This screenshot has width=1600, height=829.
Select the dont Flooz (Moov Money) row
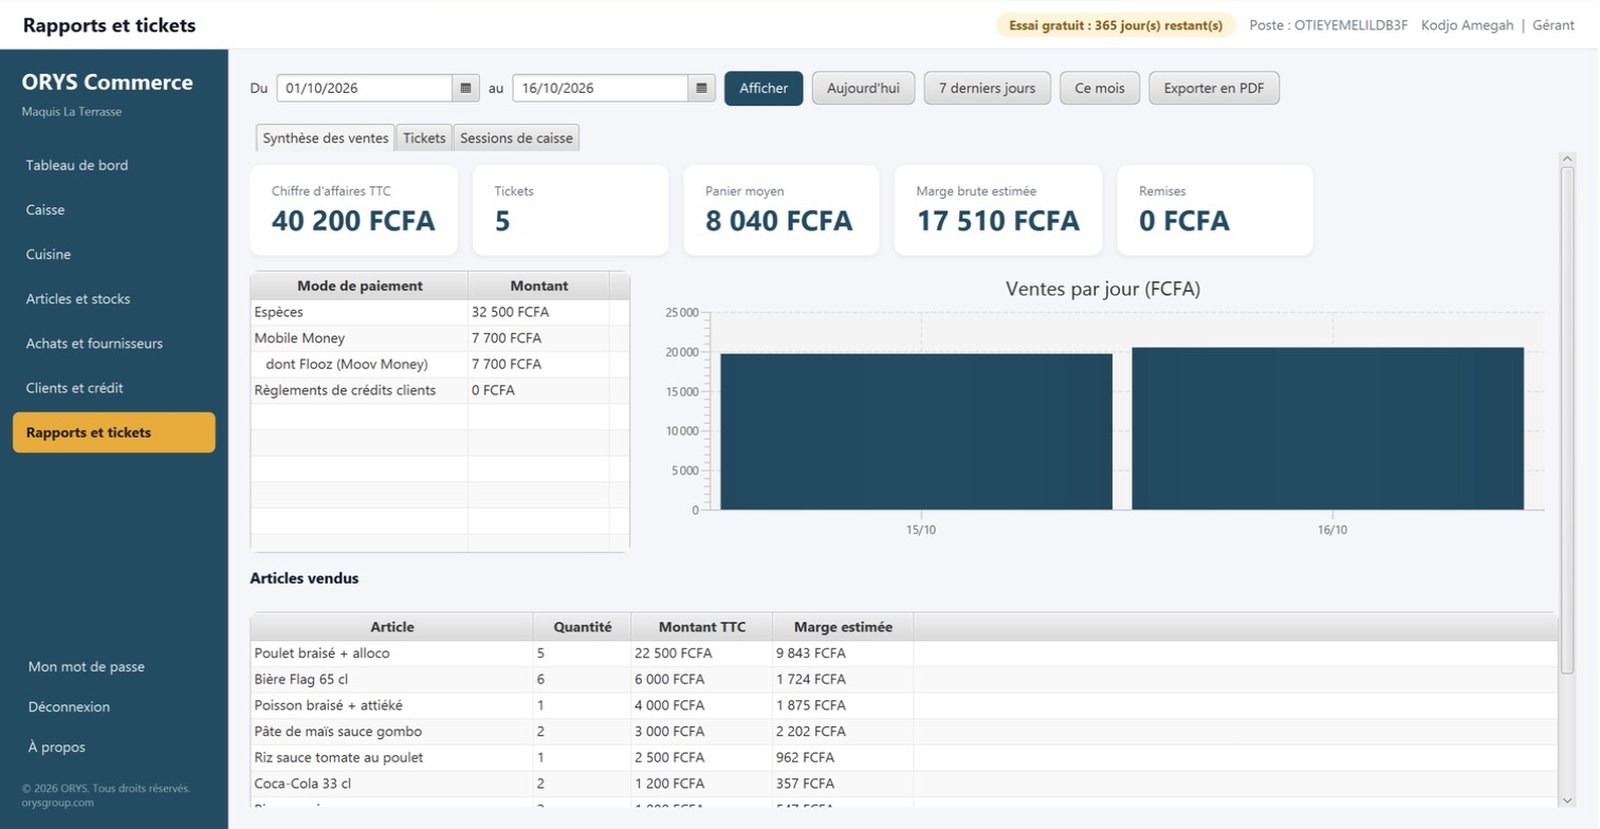pyautogui.click(x=440, y=364)
